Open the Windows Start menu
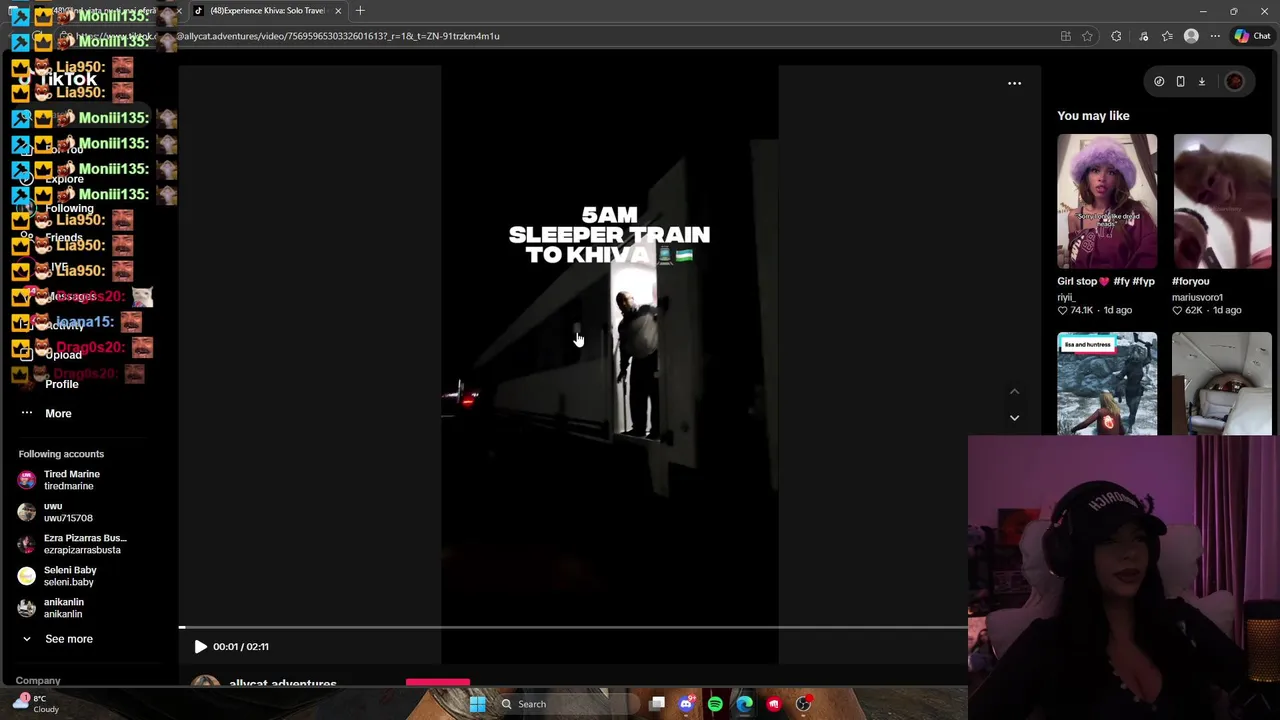 point(477,704)
